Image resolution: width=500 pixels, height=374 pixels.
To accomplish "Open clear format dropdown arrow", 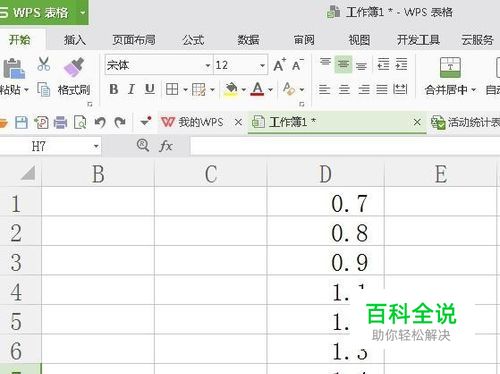I will (x=302, y=90).
